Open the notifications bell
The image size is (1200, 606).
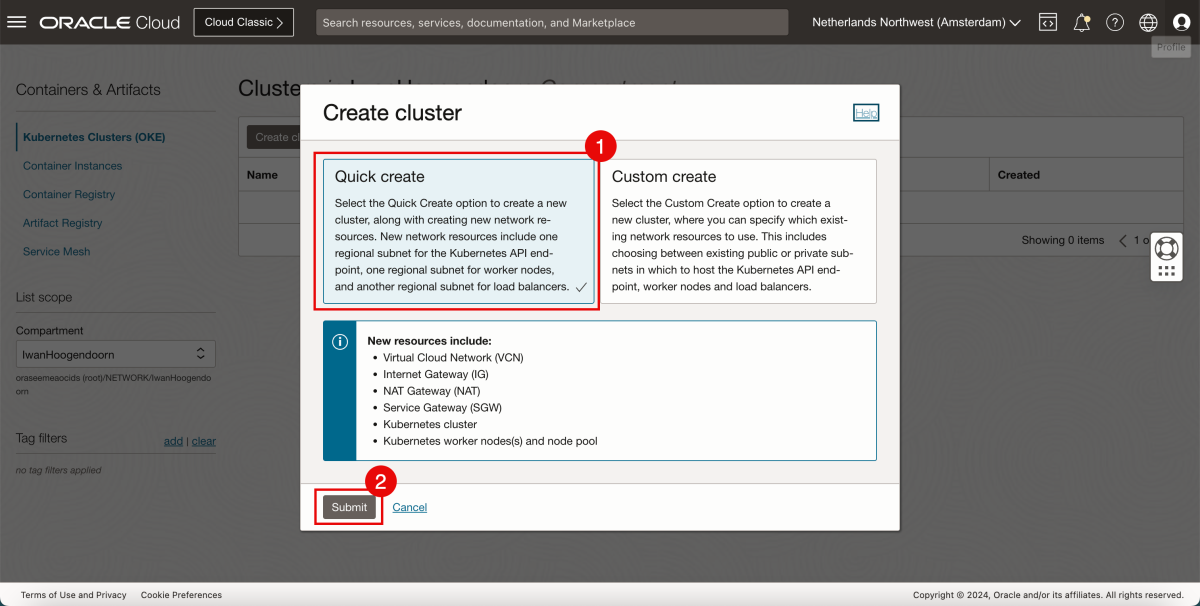click(x=1081, y=21)
